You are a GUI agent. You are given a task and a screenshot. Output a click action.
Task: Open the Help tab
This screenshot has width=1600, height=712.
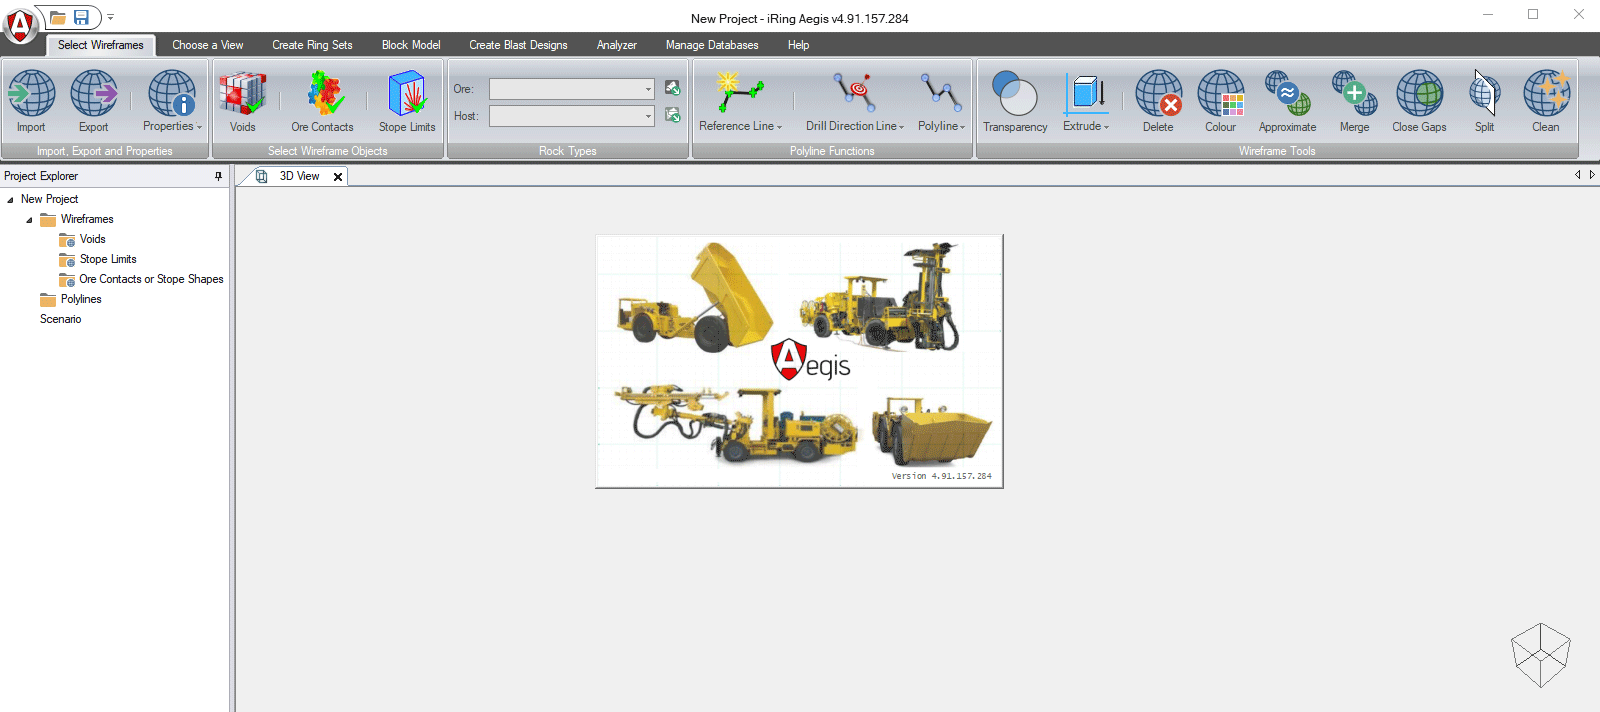(x=798, y=45)
